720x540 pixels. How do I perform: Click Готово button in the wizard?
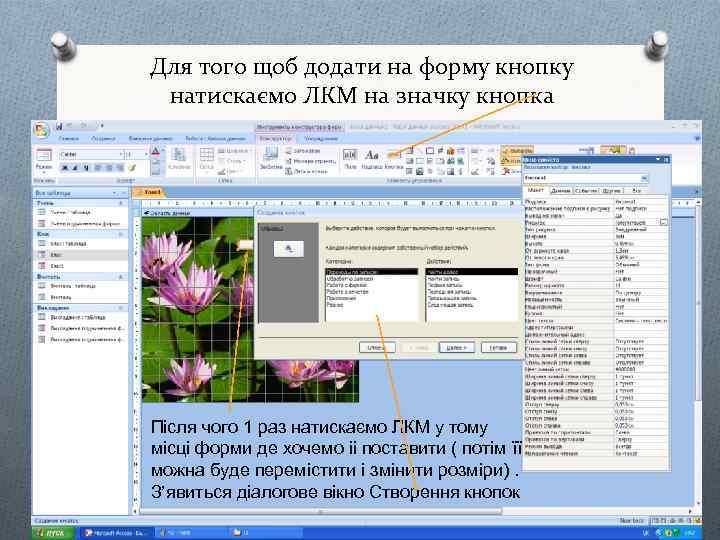coord(499,348)
